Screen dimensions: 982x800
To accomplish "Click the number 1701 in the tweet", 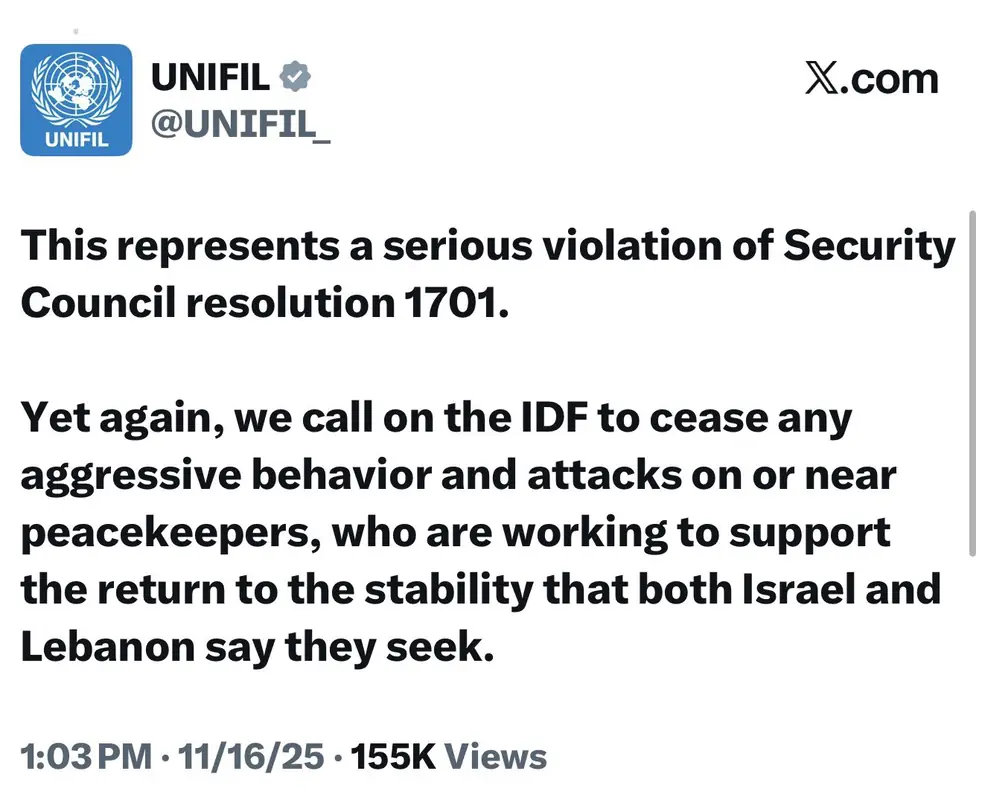I will (452, 301).
